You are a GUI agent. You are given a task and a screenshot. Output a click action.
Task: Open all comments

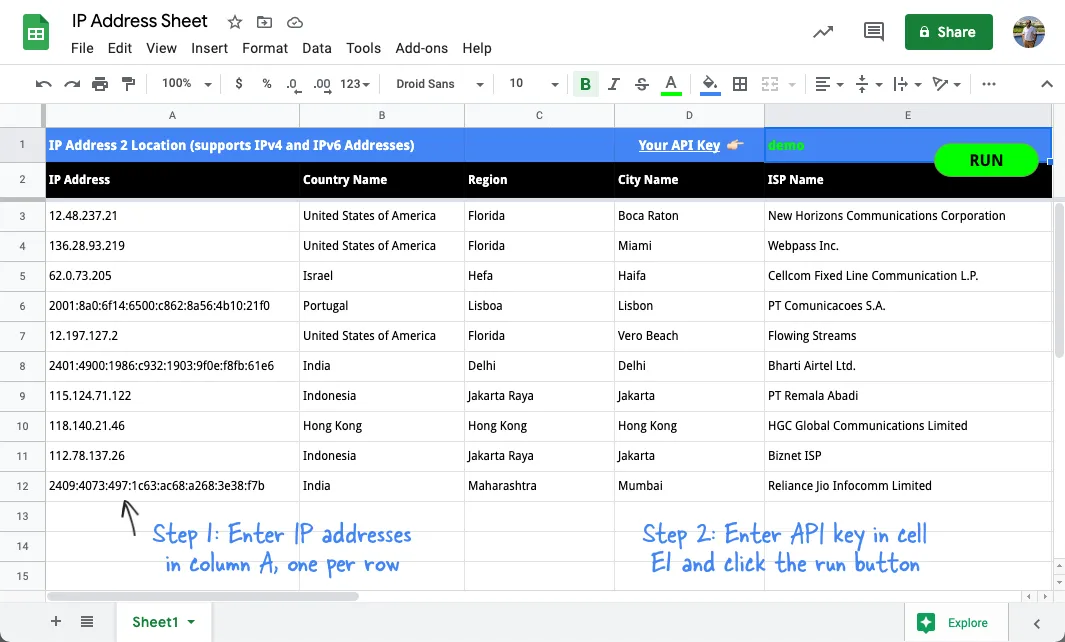pos(872,31)
